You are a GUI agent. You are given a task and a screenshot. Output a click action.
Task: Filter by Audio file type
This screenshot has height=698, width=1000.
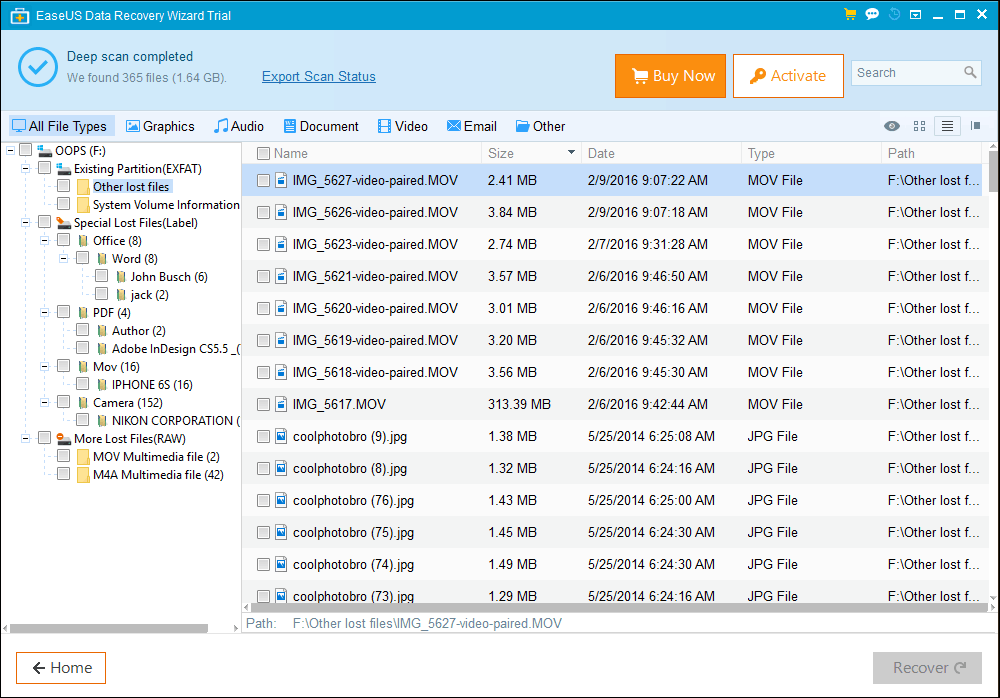239,126
